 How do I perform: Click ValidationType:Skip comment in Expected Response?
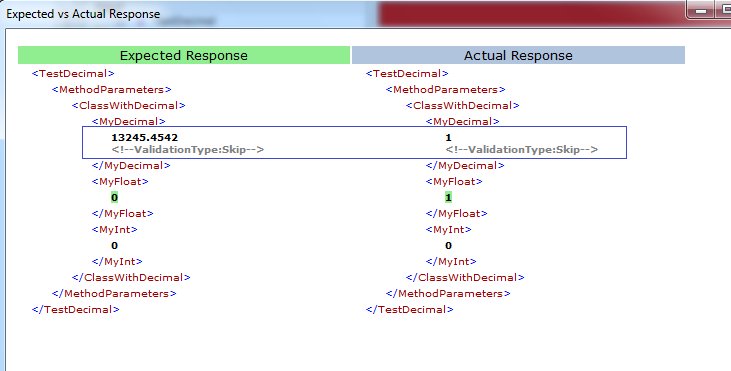coord(188,150)
